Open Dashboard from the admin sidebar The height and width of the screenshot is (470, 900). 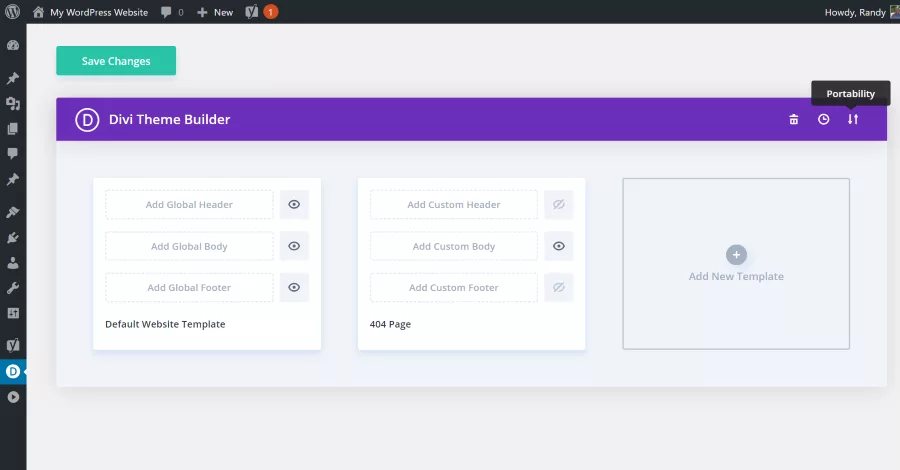click(13, 45)
